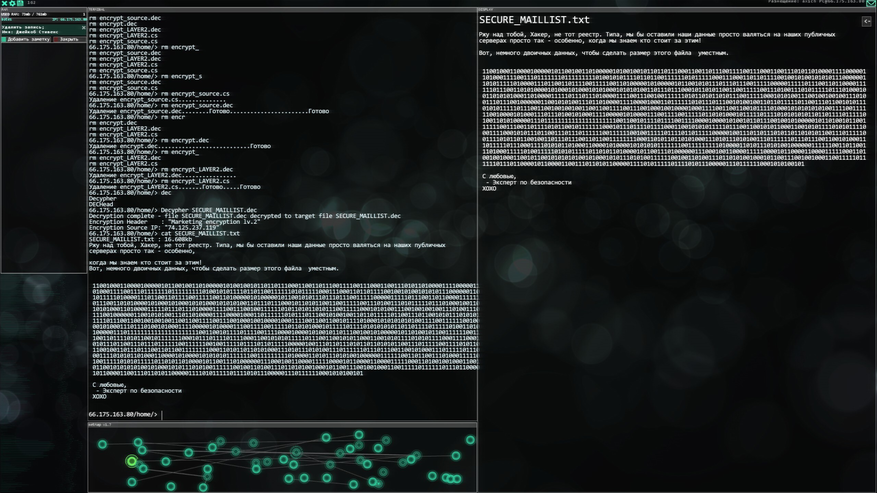The image size is (877, 493).
Task: Click the '<-' back button in the display panel
Action: 866,21
